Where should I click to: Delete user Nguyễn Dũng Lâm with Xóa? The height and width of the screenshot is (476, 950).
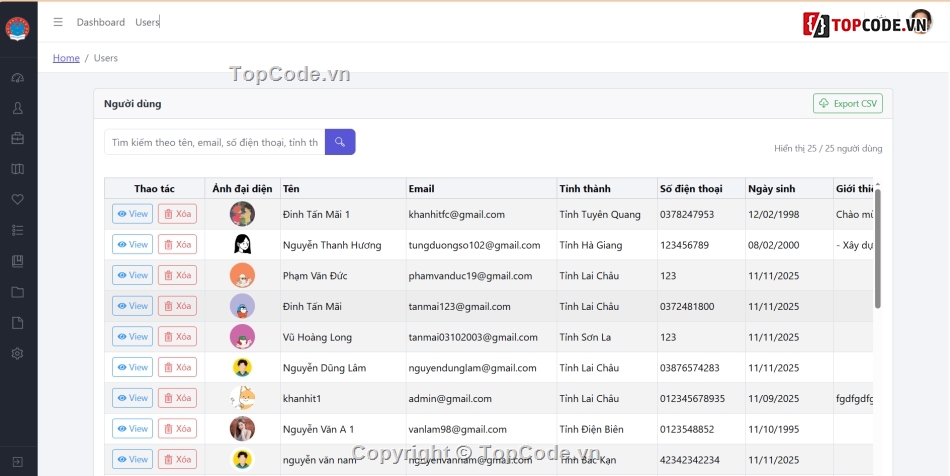(x=178, y=367)
